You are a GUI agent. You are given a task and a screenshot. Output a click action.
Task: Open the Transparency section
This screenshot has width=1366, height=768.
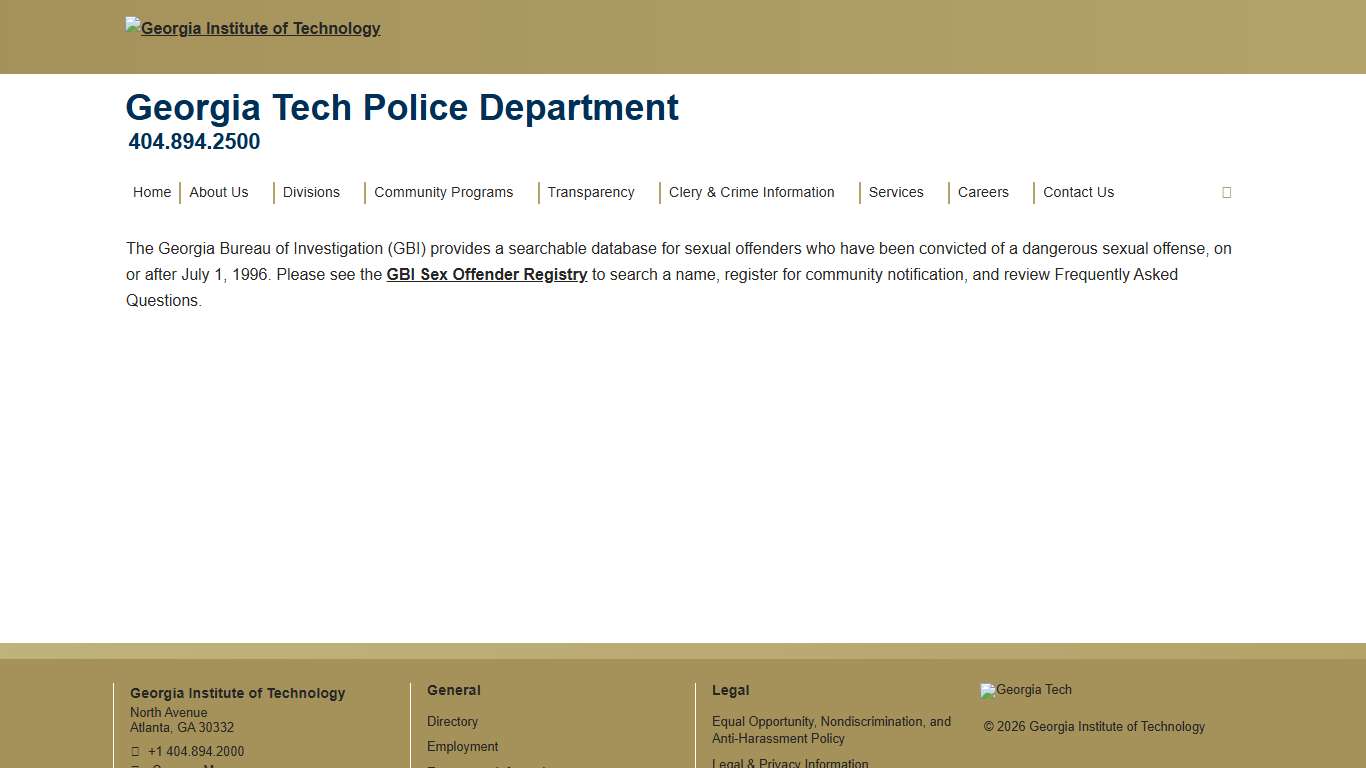591,192
